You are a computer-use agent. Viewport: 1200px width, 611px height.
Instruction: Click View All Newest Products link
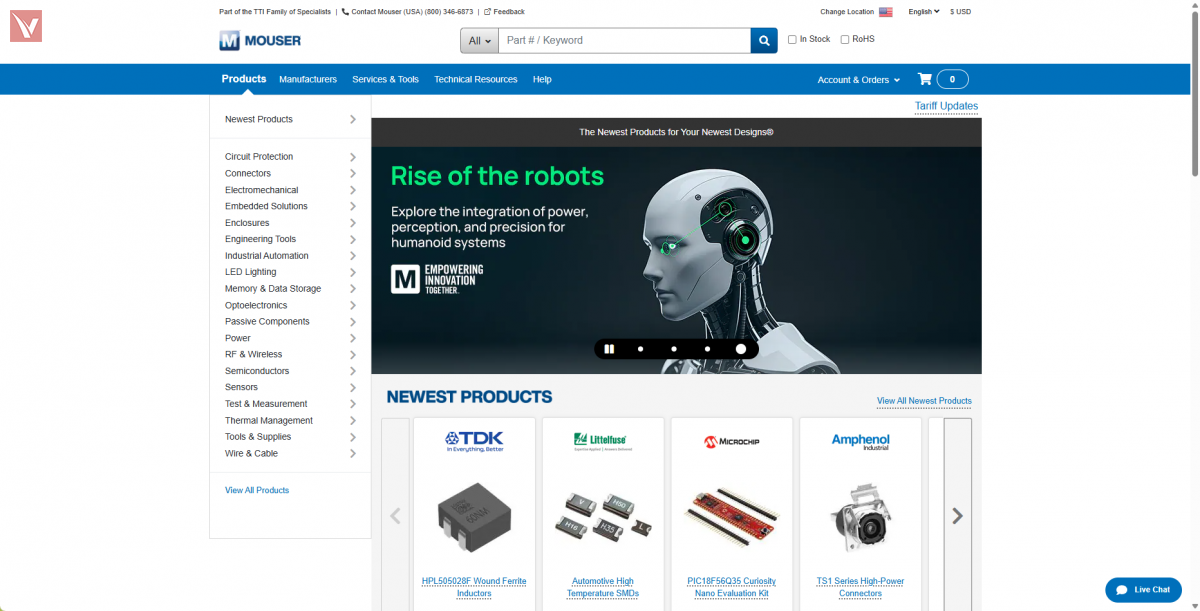924,401
